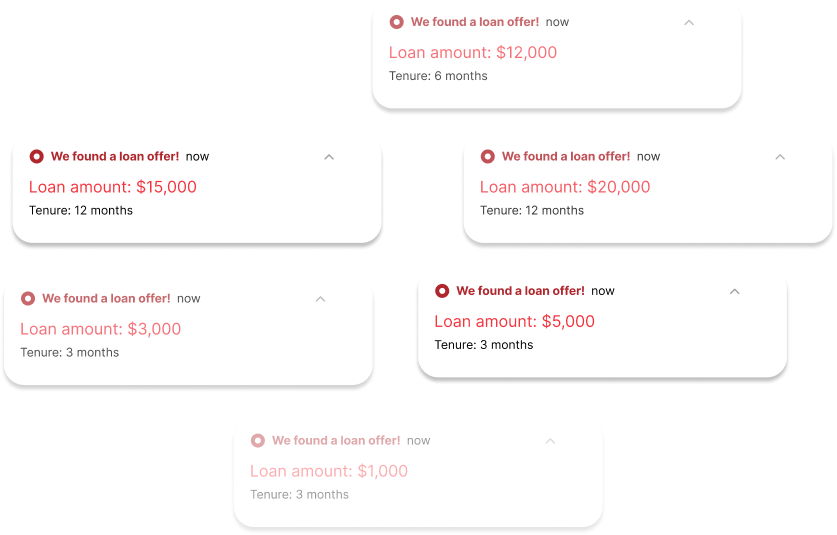This screenshot has width=837, height=535.
Task: Click the "We found a loan offer!" title above $1,000
Action: (336, 440)
